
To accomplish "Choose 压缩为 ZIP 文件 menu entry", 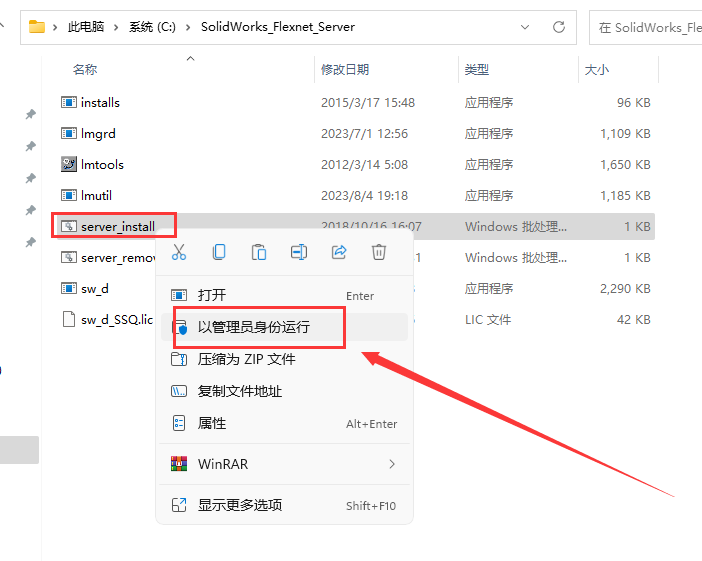I will click(x=246, y=359).
